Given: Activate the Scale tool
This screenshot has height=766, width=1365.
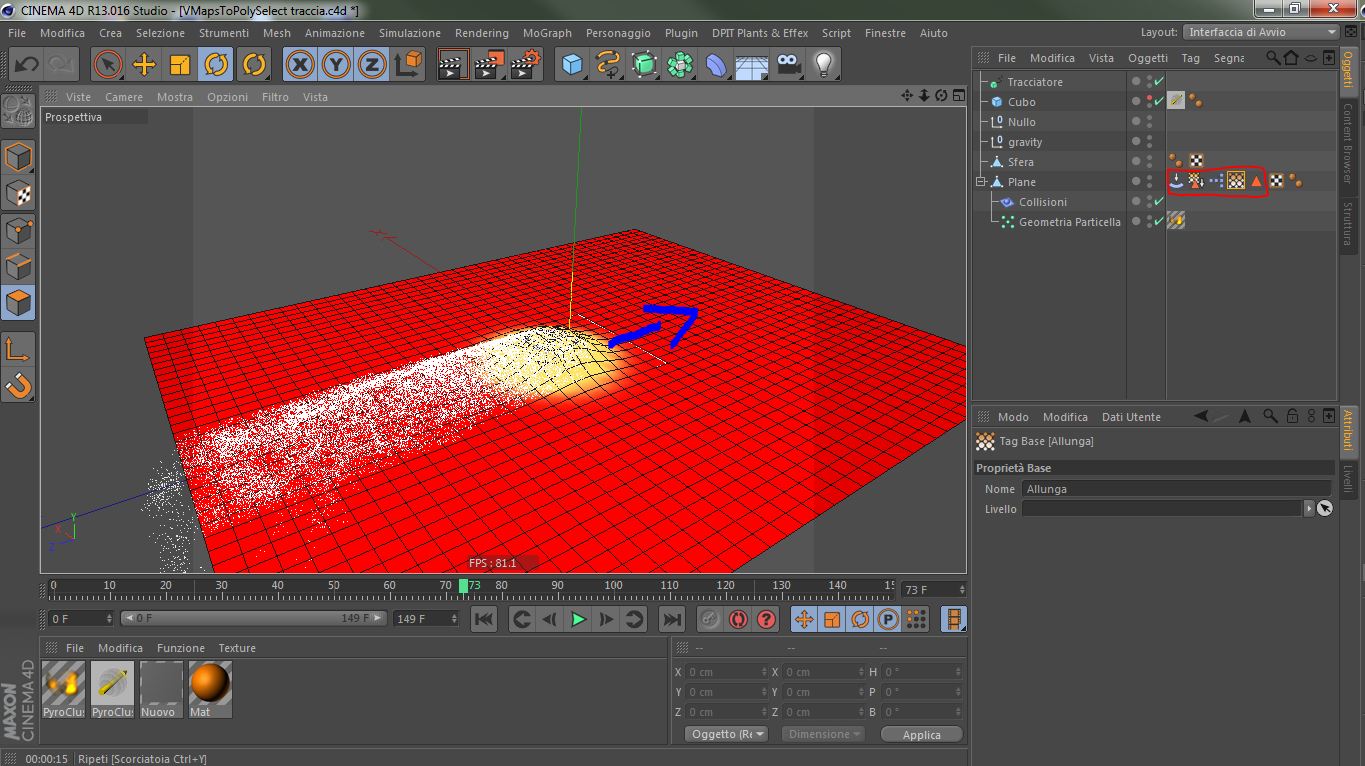Looking at the screenshot, I should pos(180,65).
